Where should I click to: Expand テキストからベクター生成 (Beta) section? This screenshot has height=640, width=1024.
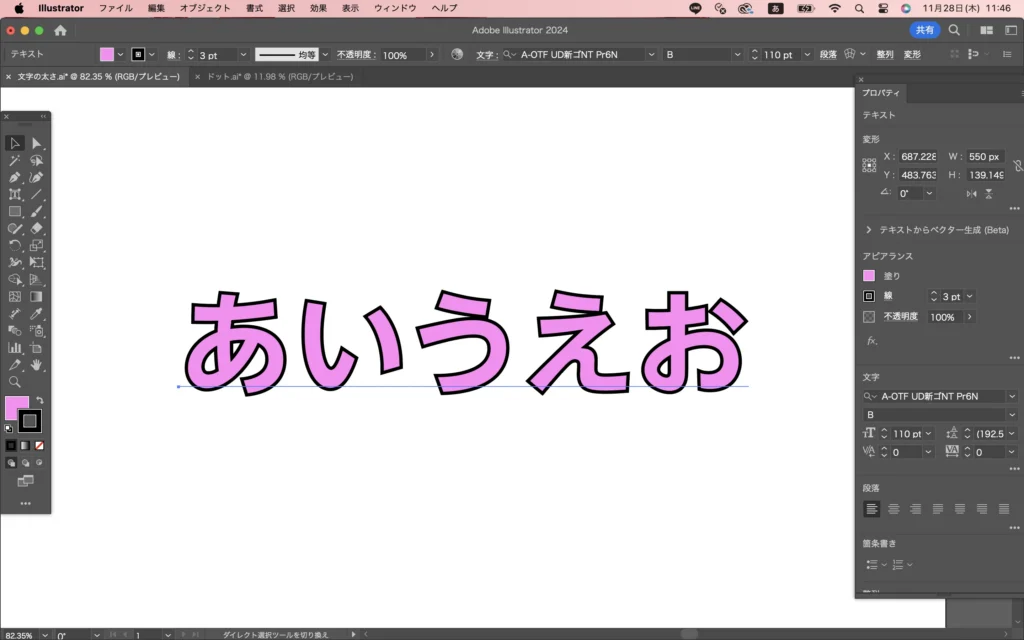click(868, 230)
